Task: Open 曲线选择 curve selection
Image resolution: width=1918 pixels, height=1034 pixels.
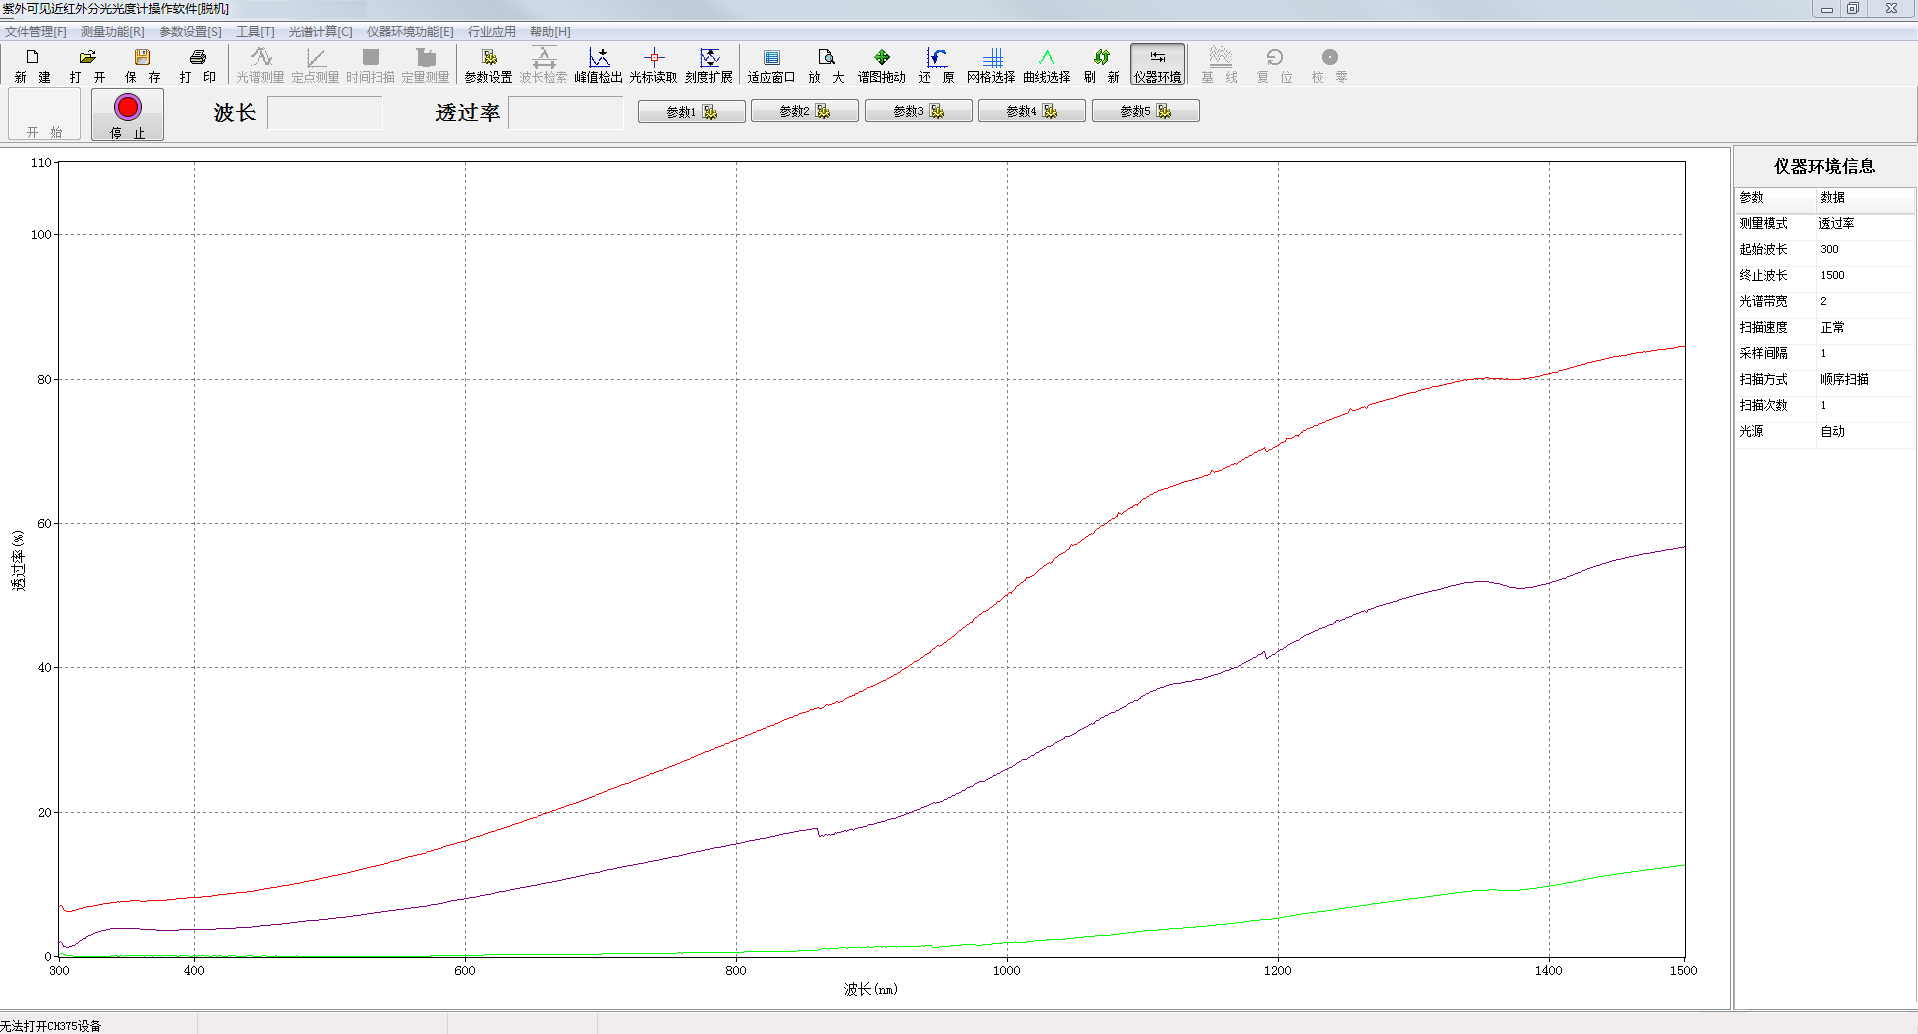Action: tap(1046, 64)
